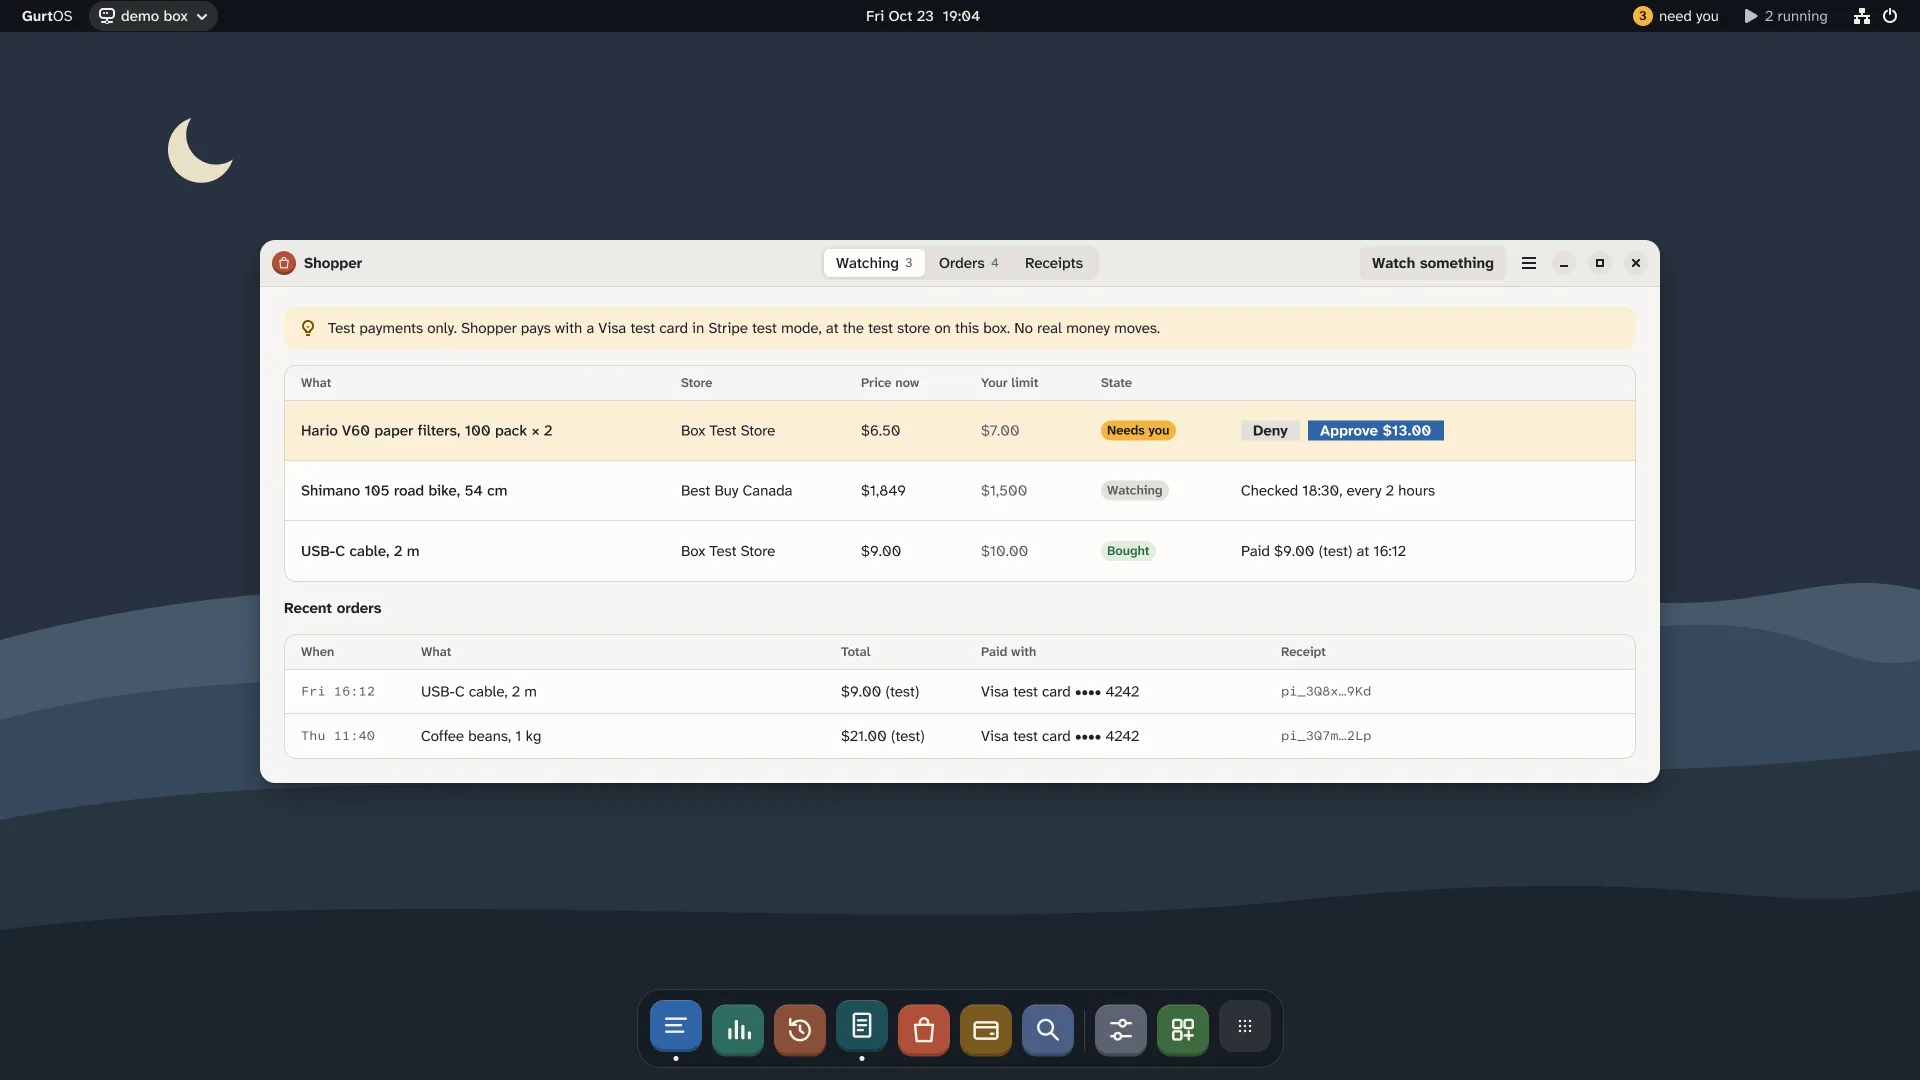Viewport: 1920px width, 1080px height.
Task: Expand the demo box dropdown
Action: tap(153, 16)
